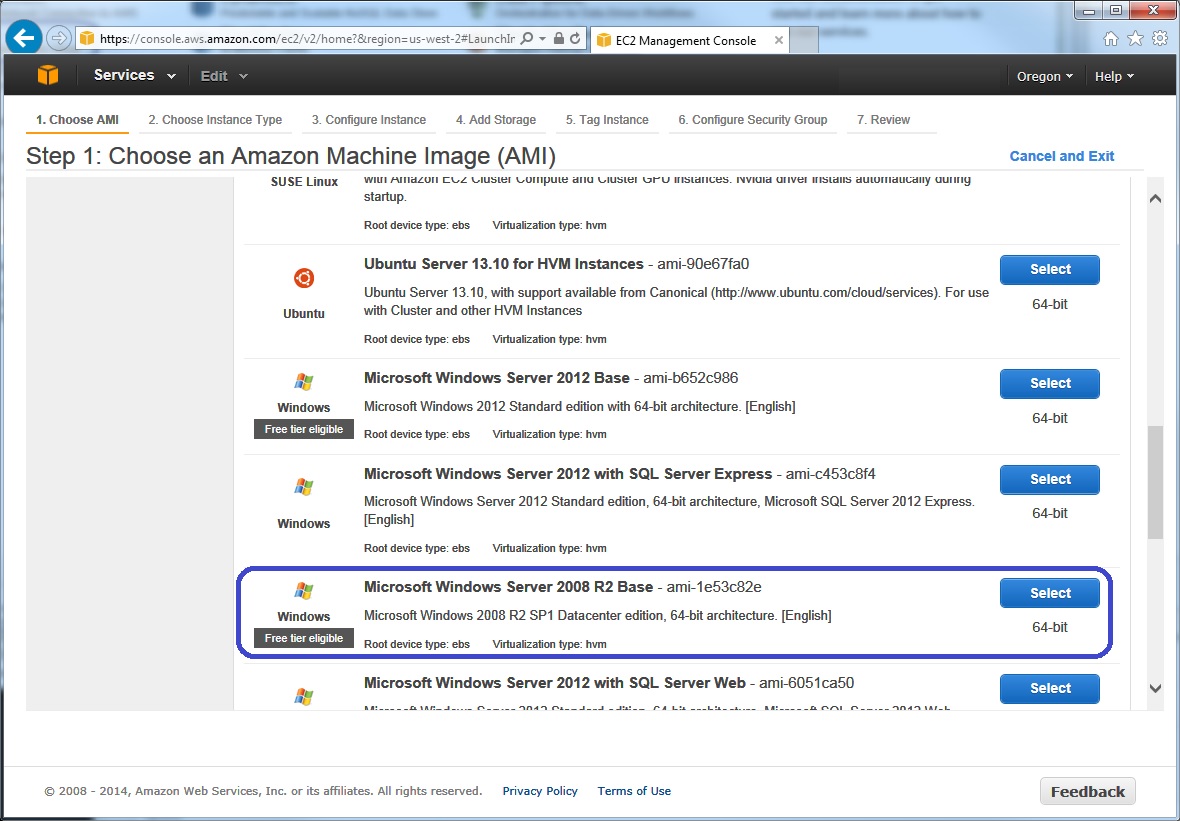
Task: Click the AMI list scrollbar down arrow
Action: point(1155,688)
